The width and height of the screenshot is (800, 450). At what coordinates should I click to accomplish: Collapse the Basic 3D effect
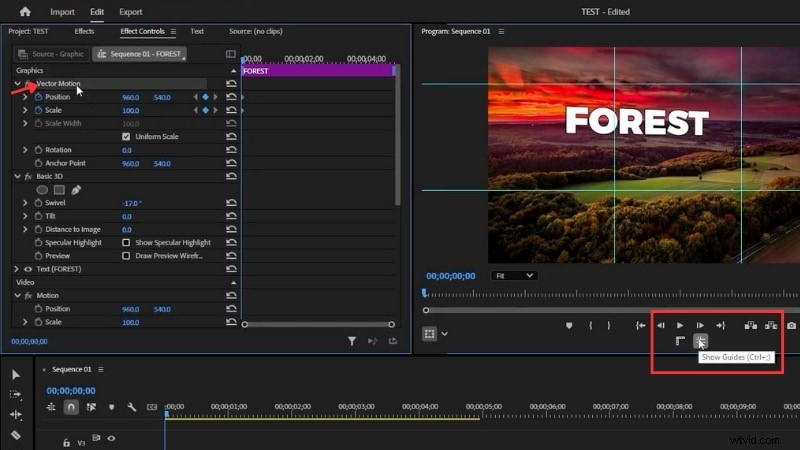pyautogui.click(x=17, y=176)
